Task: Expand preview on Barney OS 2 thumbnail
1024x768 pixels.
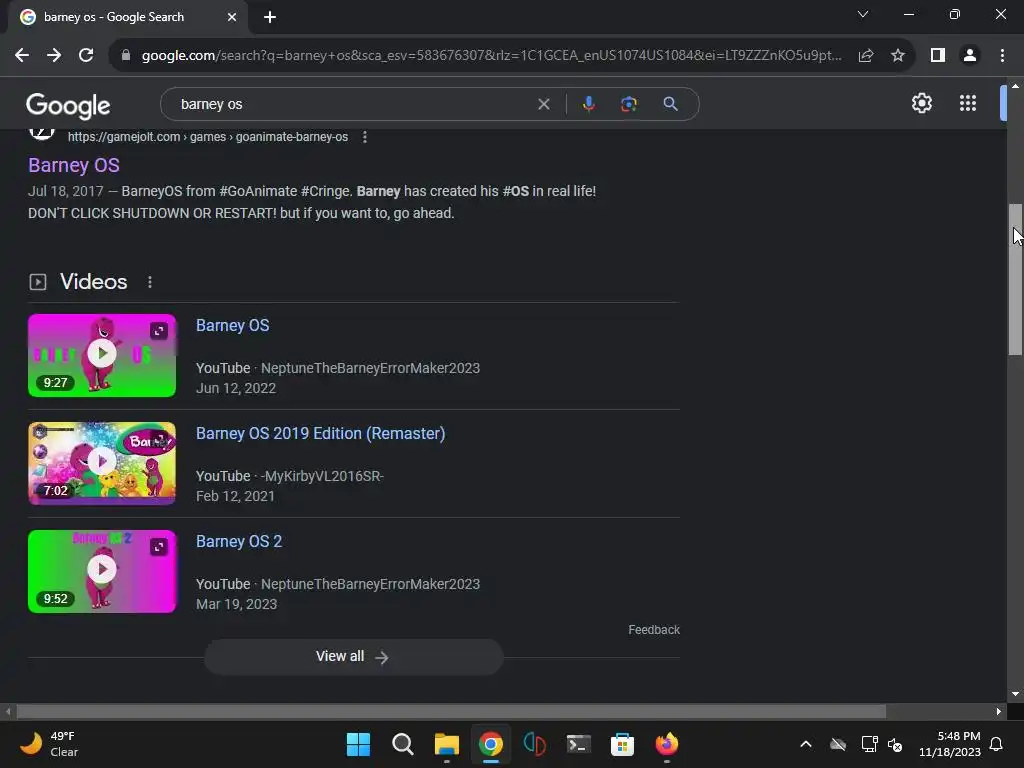Action: click(159, 547)
